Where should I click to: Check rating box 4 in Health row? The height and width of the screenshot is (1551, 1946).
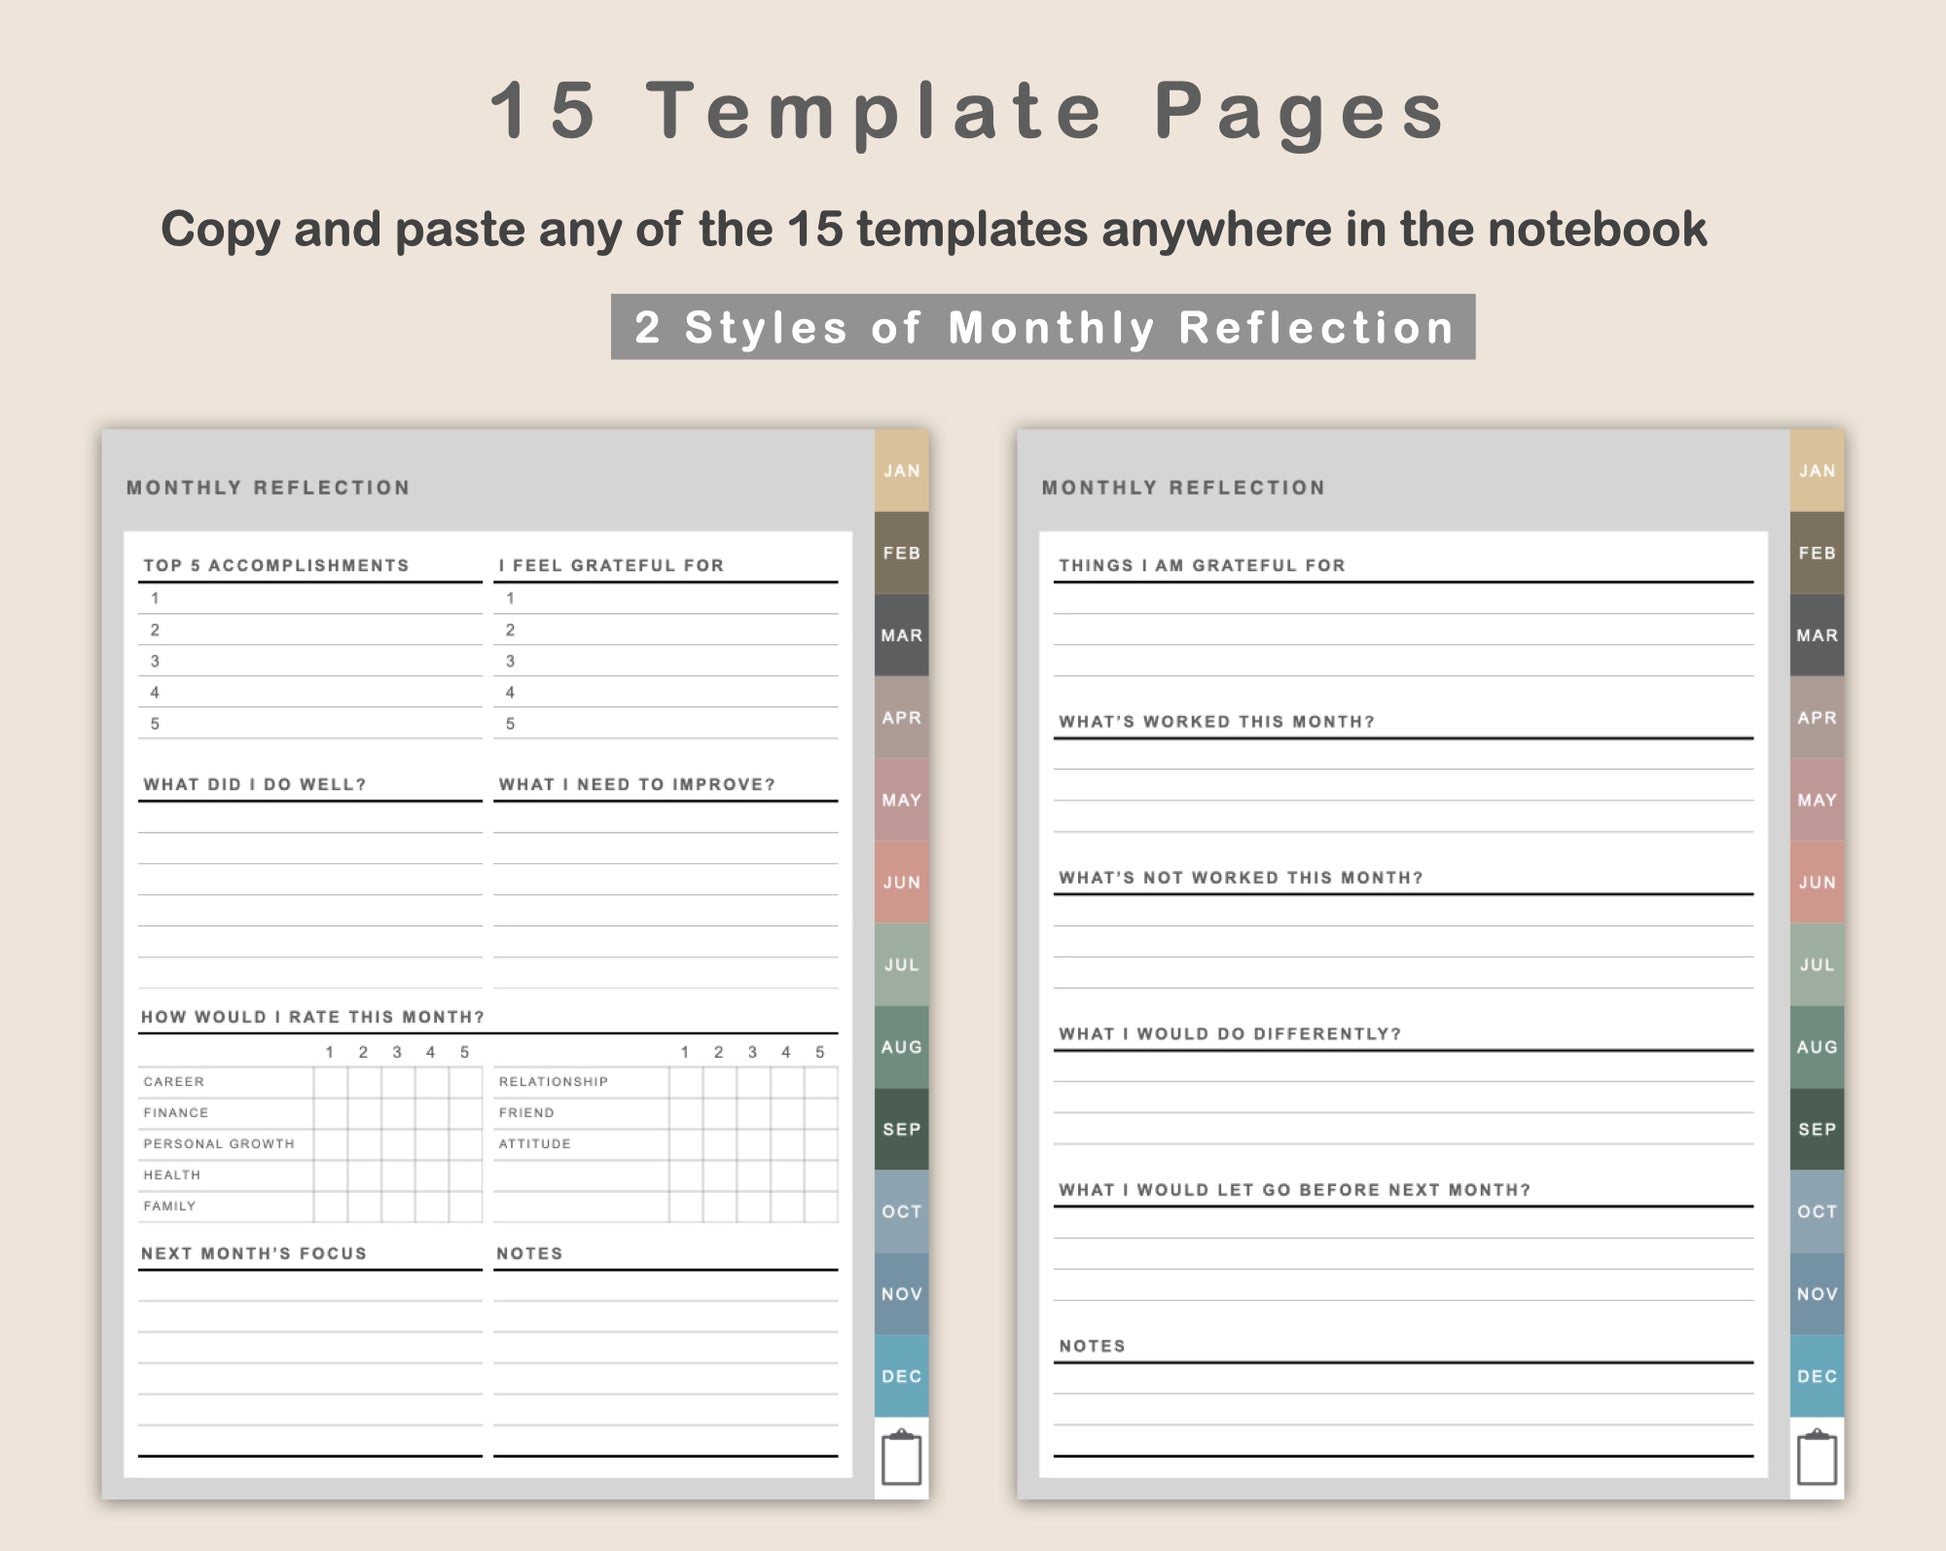[x=431, y=1175]
